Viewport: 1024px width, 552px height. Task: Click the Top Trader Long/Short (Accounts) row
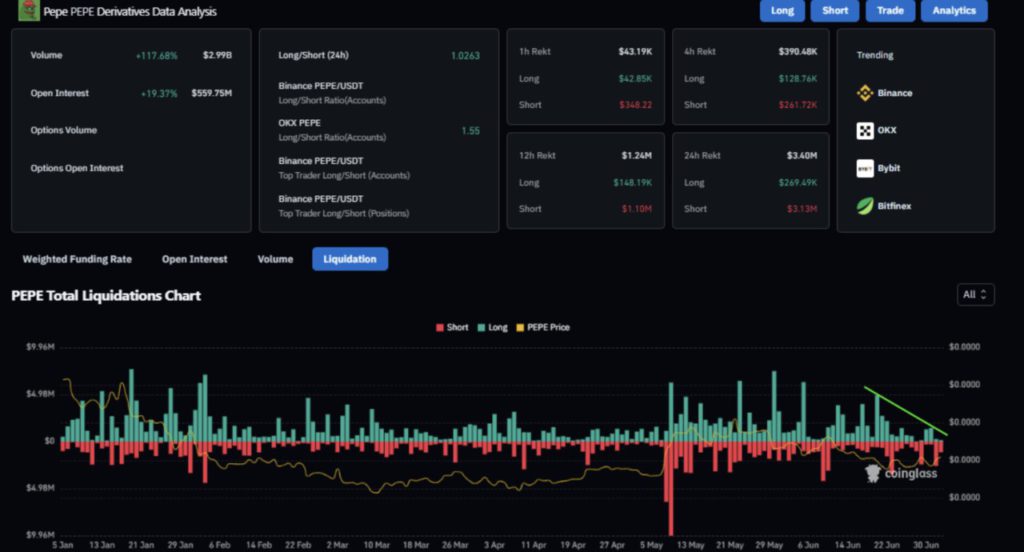click(379, 168)
